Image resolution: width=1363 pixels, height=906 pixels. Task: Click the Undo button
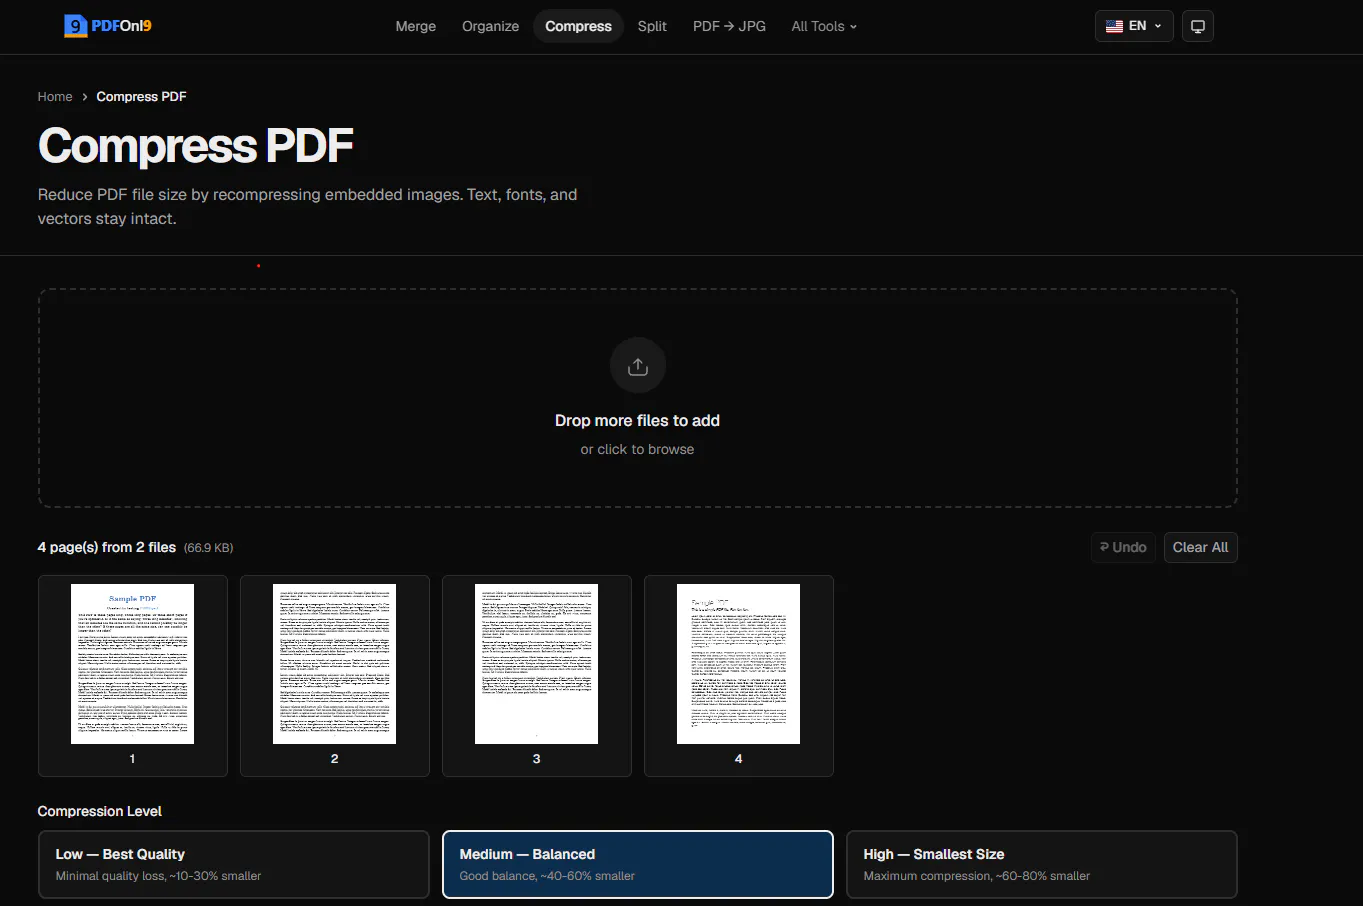1123,547
